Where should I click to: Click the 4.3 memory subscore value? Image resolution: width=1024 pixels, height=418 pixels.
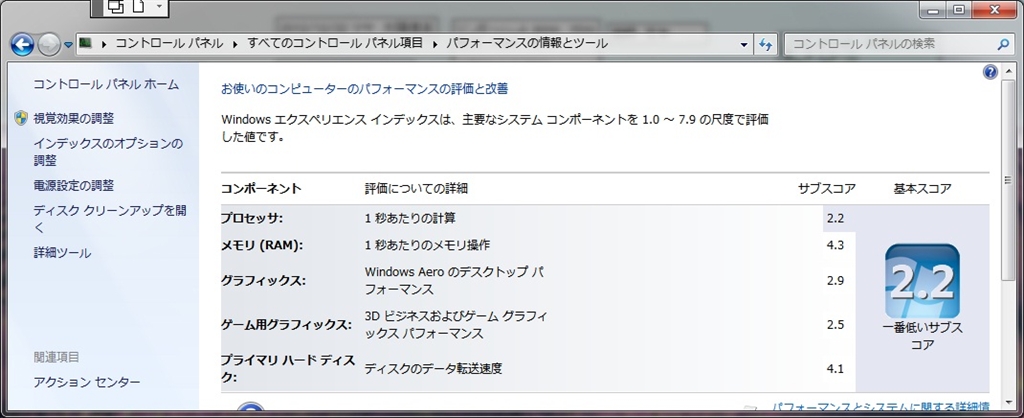(835, 246)
